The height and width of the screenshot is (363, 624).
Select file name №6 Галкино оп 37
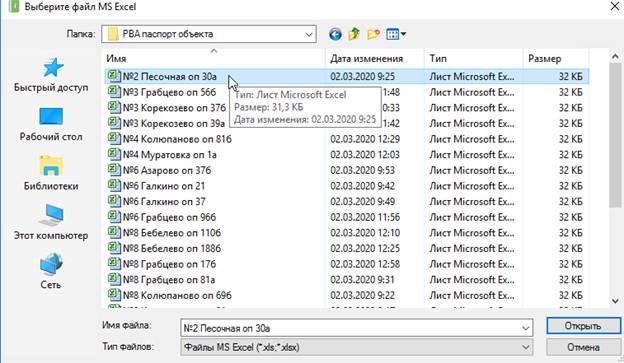pyautogui.click(x=164, y=202)
